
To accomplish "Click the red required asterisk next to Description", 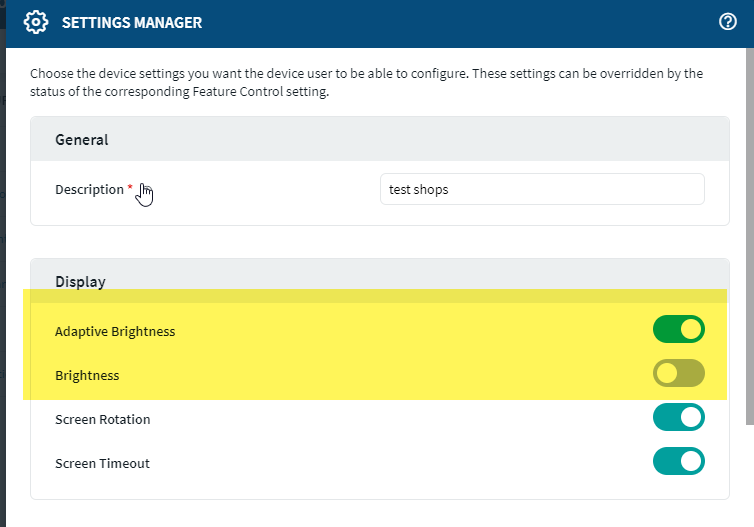I will click(x=130, y=188).
